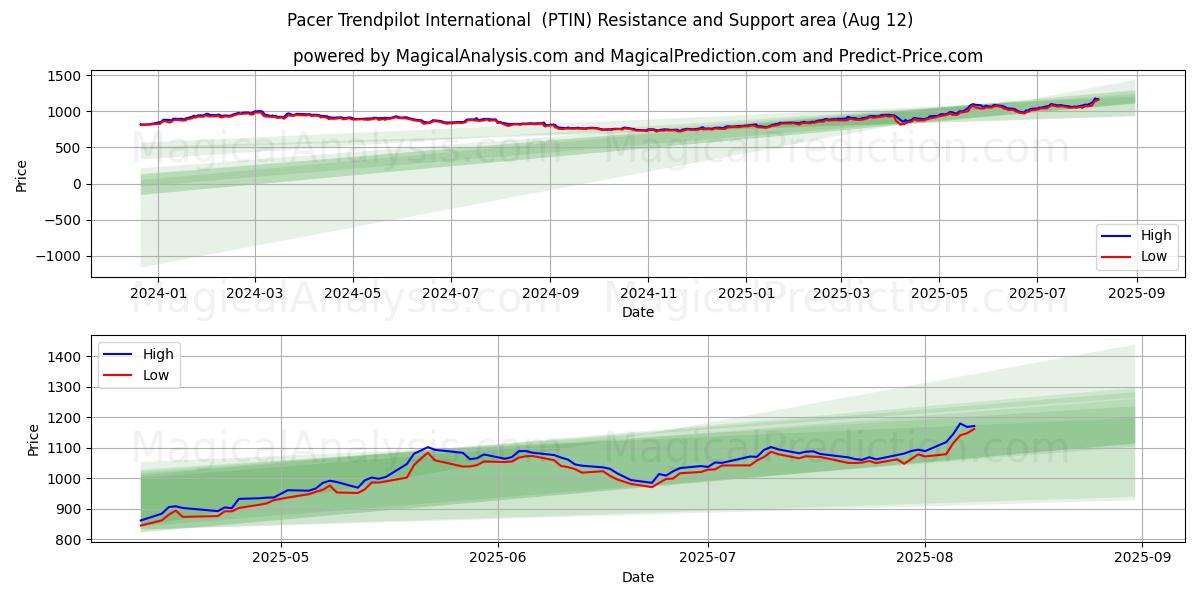The height and width of the screenshot is (600, 1200).
Task: Click the 'powered by MagicalAnalysis.com' subtitle
Action: (638, 56)
